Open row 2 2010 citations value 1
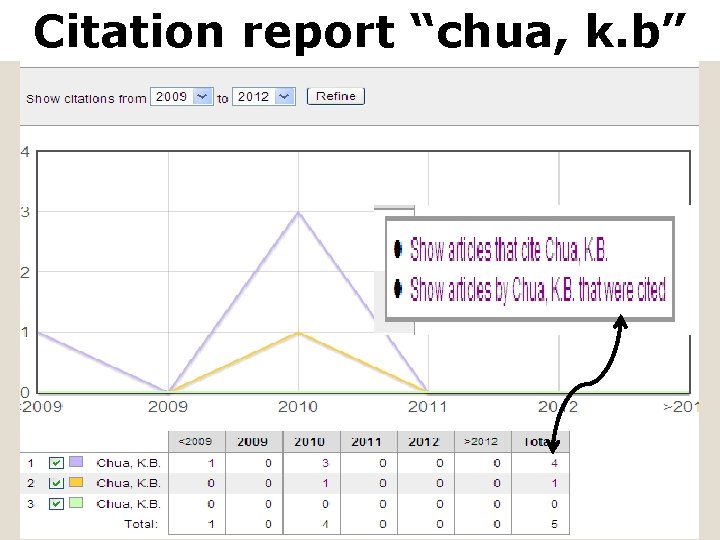 (x=326, y=483)
